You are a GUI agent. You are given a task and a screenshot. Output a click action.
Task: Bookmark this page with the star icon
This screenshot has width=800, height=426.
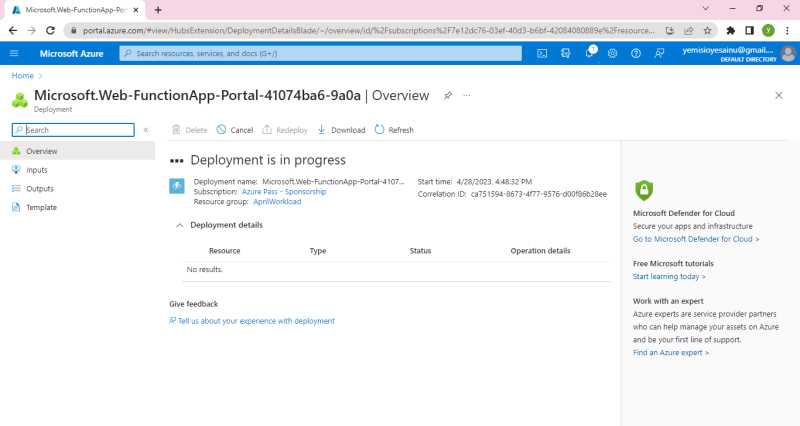(707, 31)
